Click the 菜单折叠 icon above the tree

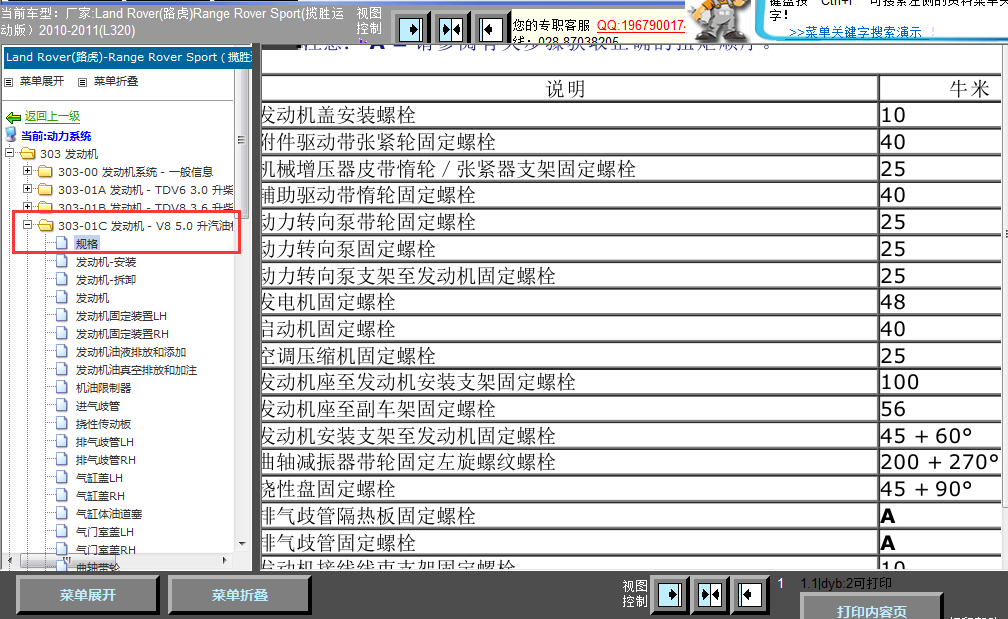pyautogui.click(x=82, y=82)
